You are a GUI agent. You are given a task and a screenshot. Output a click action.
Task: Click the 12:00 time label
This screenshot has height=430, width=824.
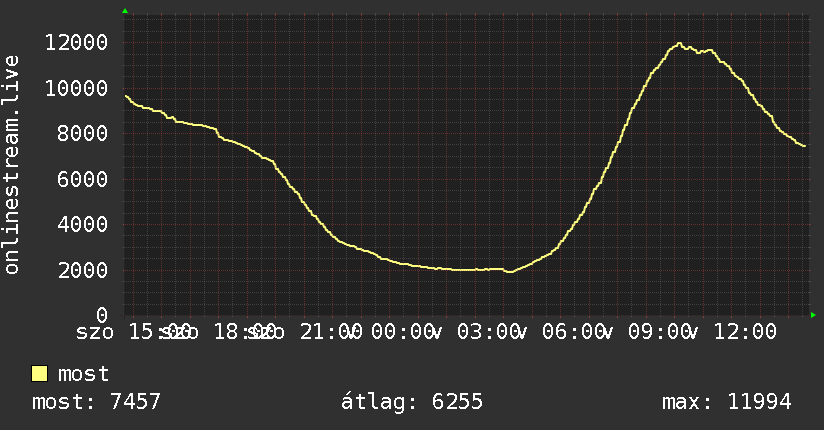point(745,332)
